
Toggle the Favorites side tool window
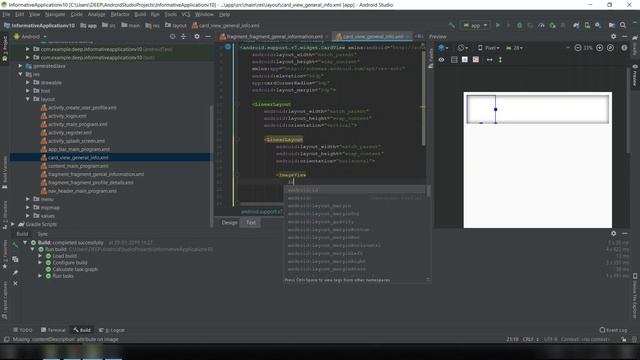tap(4, 255)
